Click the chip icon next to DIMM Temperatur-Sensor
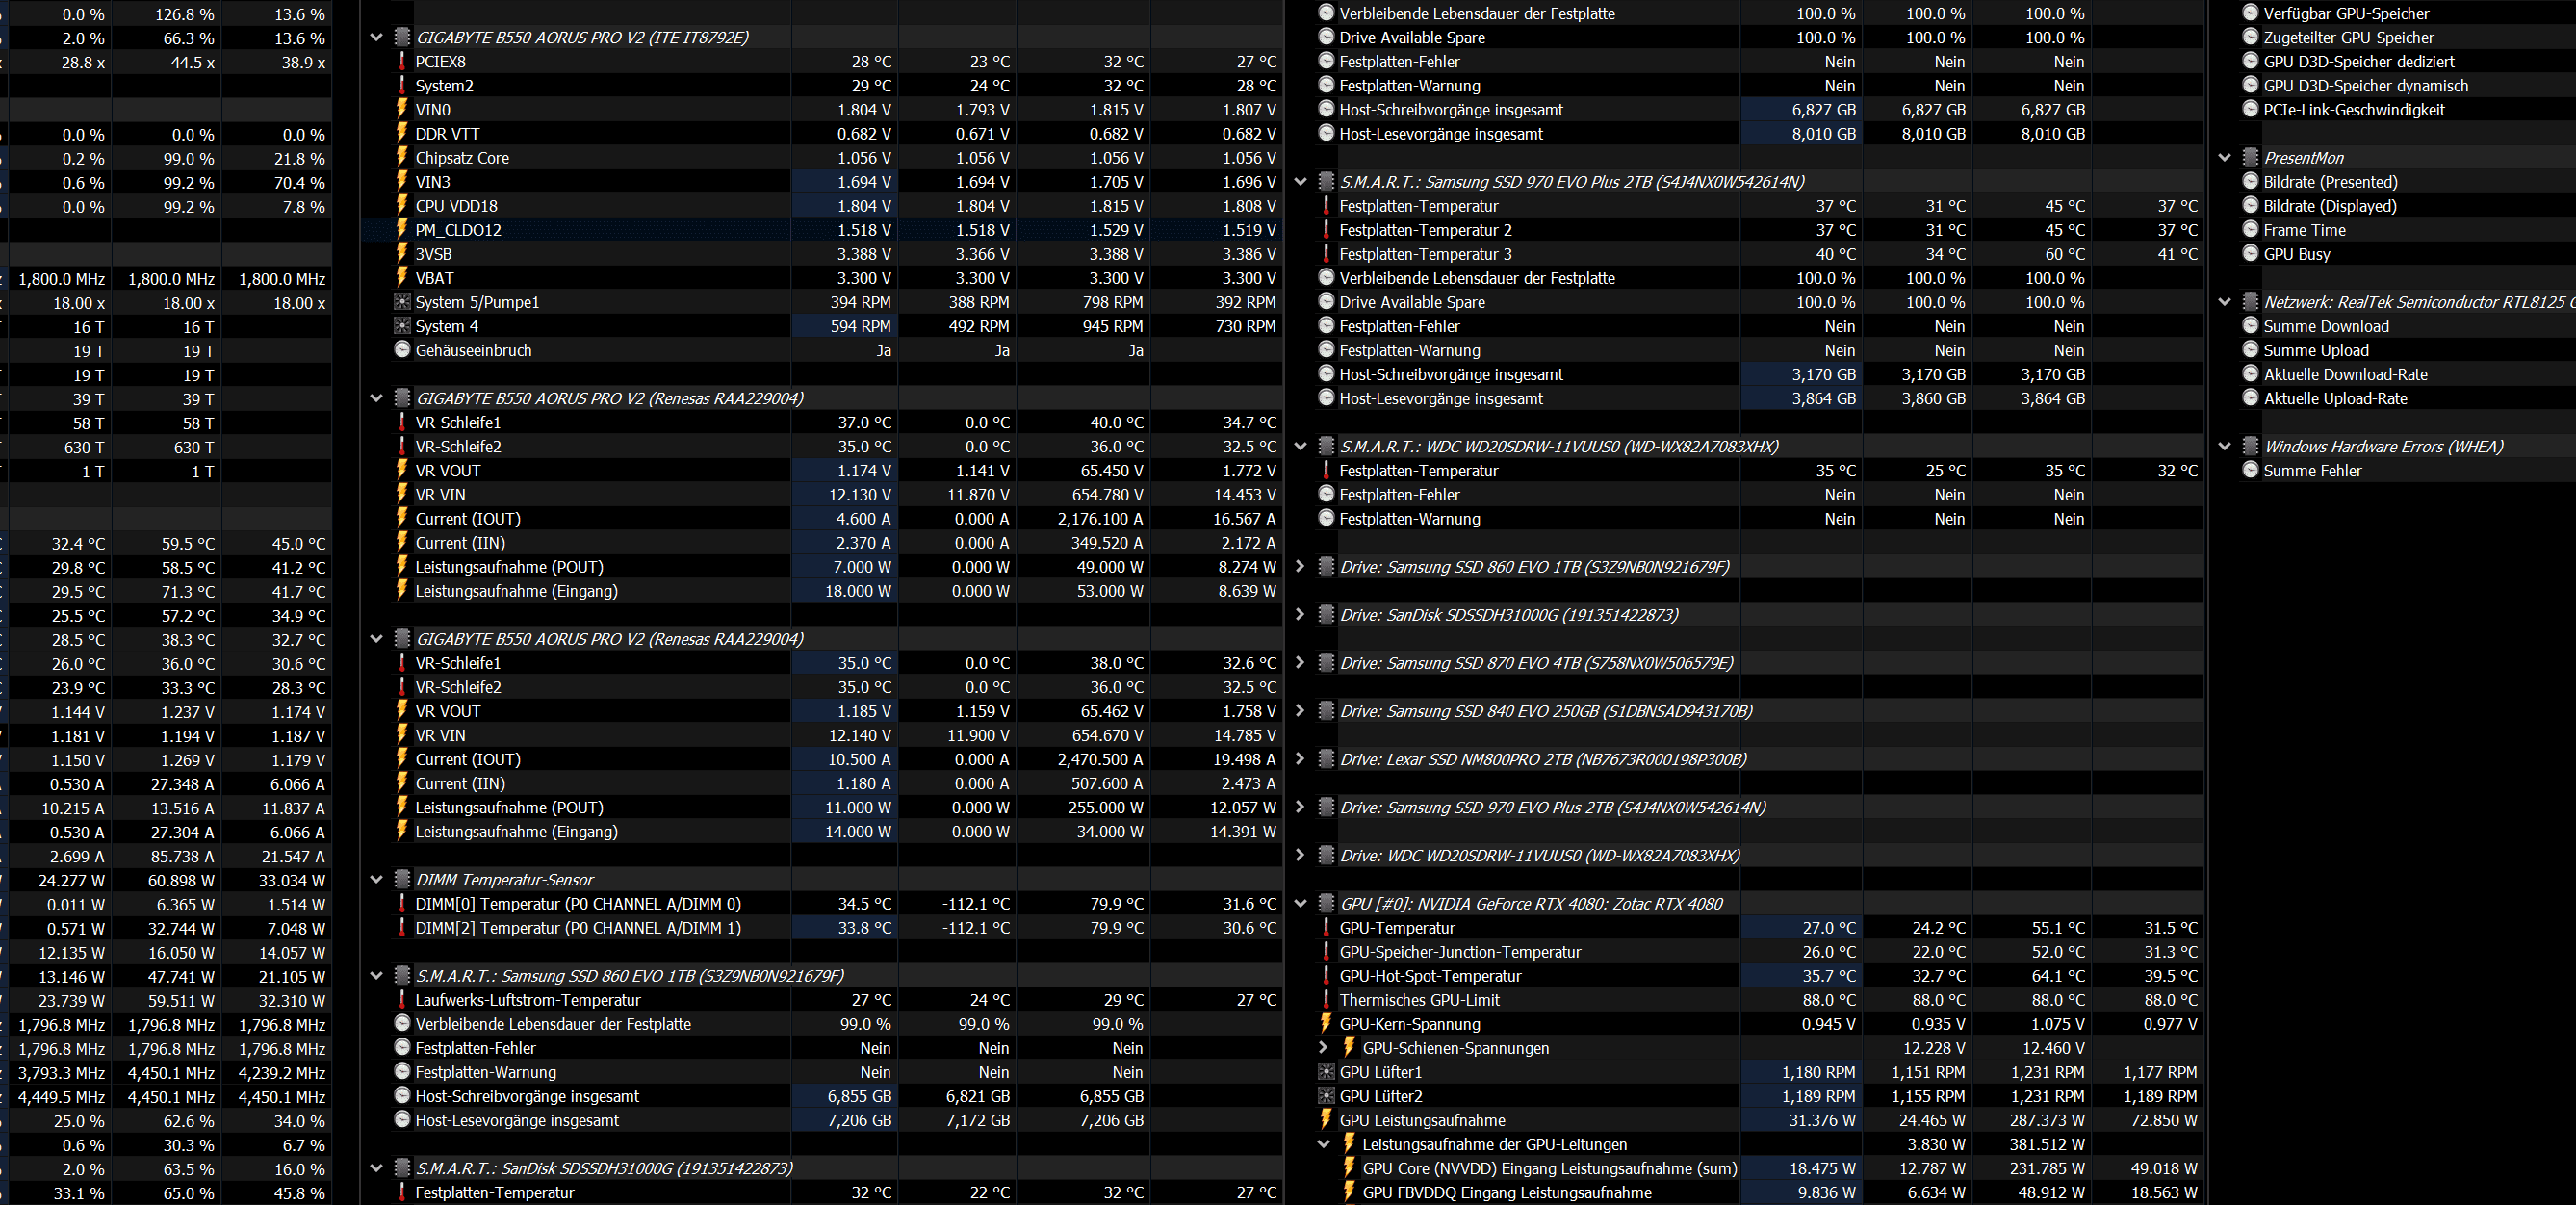Viewport: 2576px width, 1205px height. [x=402, y=880]
